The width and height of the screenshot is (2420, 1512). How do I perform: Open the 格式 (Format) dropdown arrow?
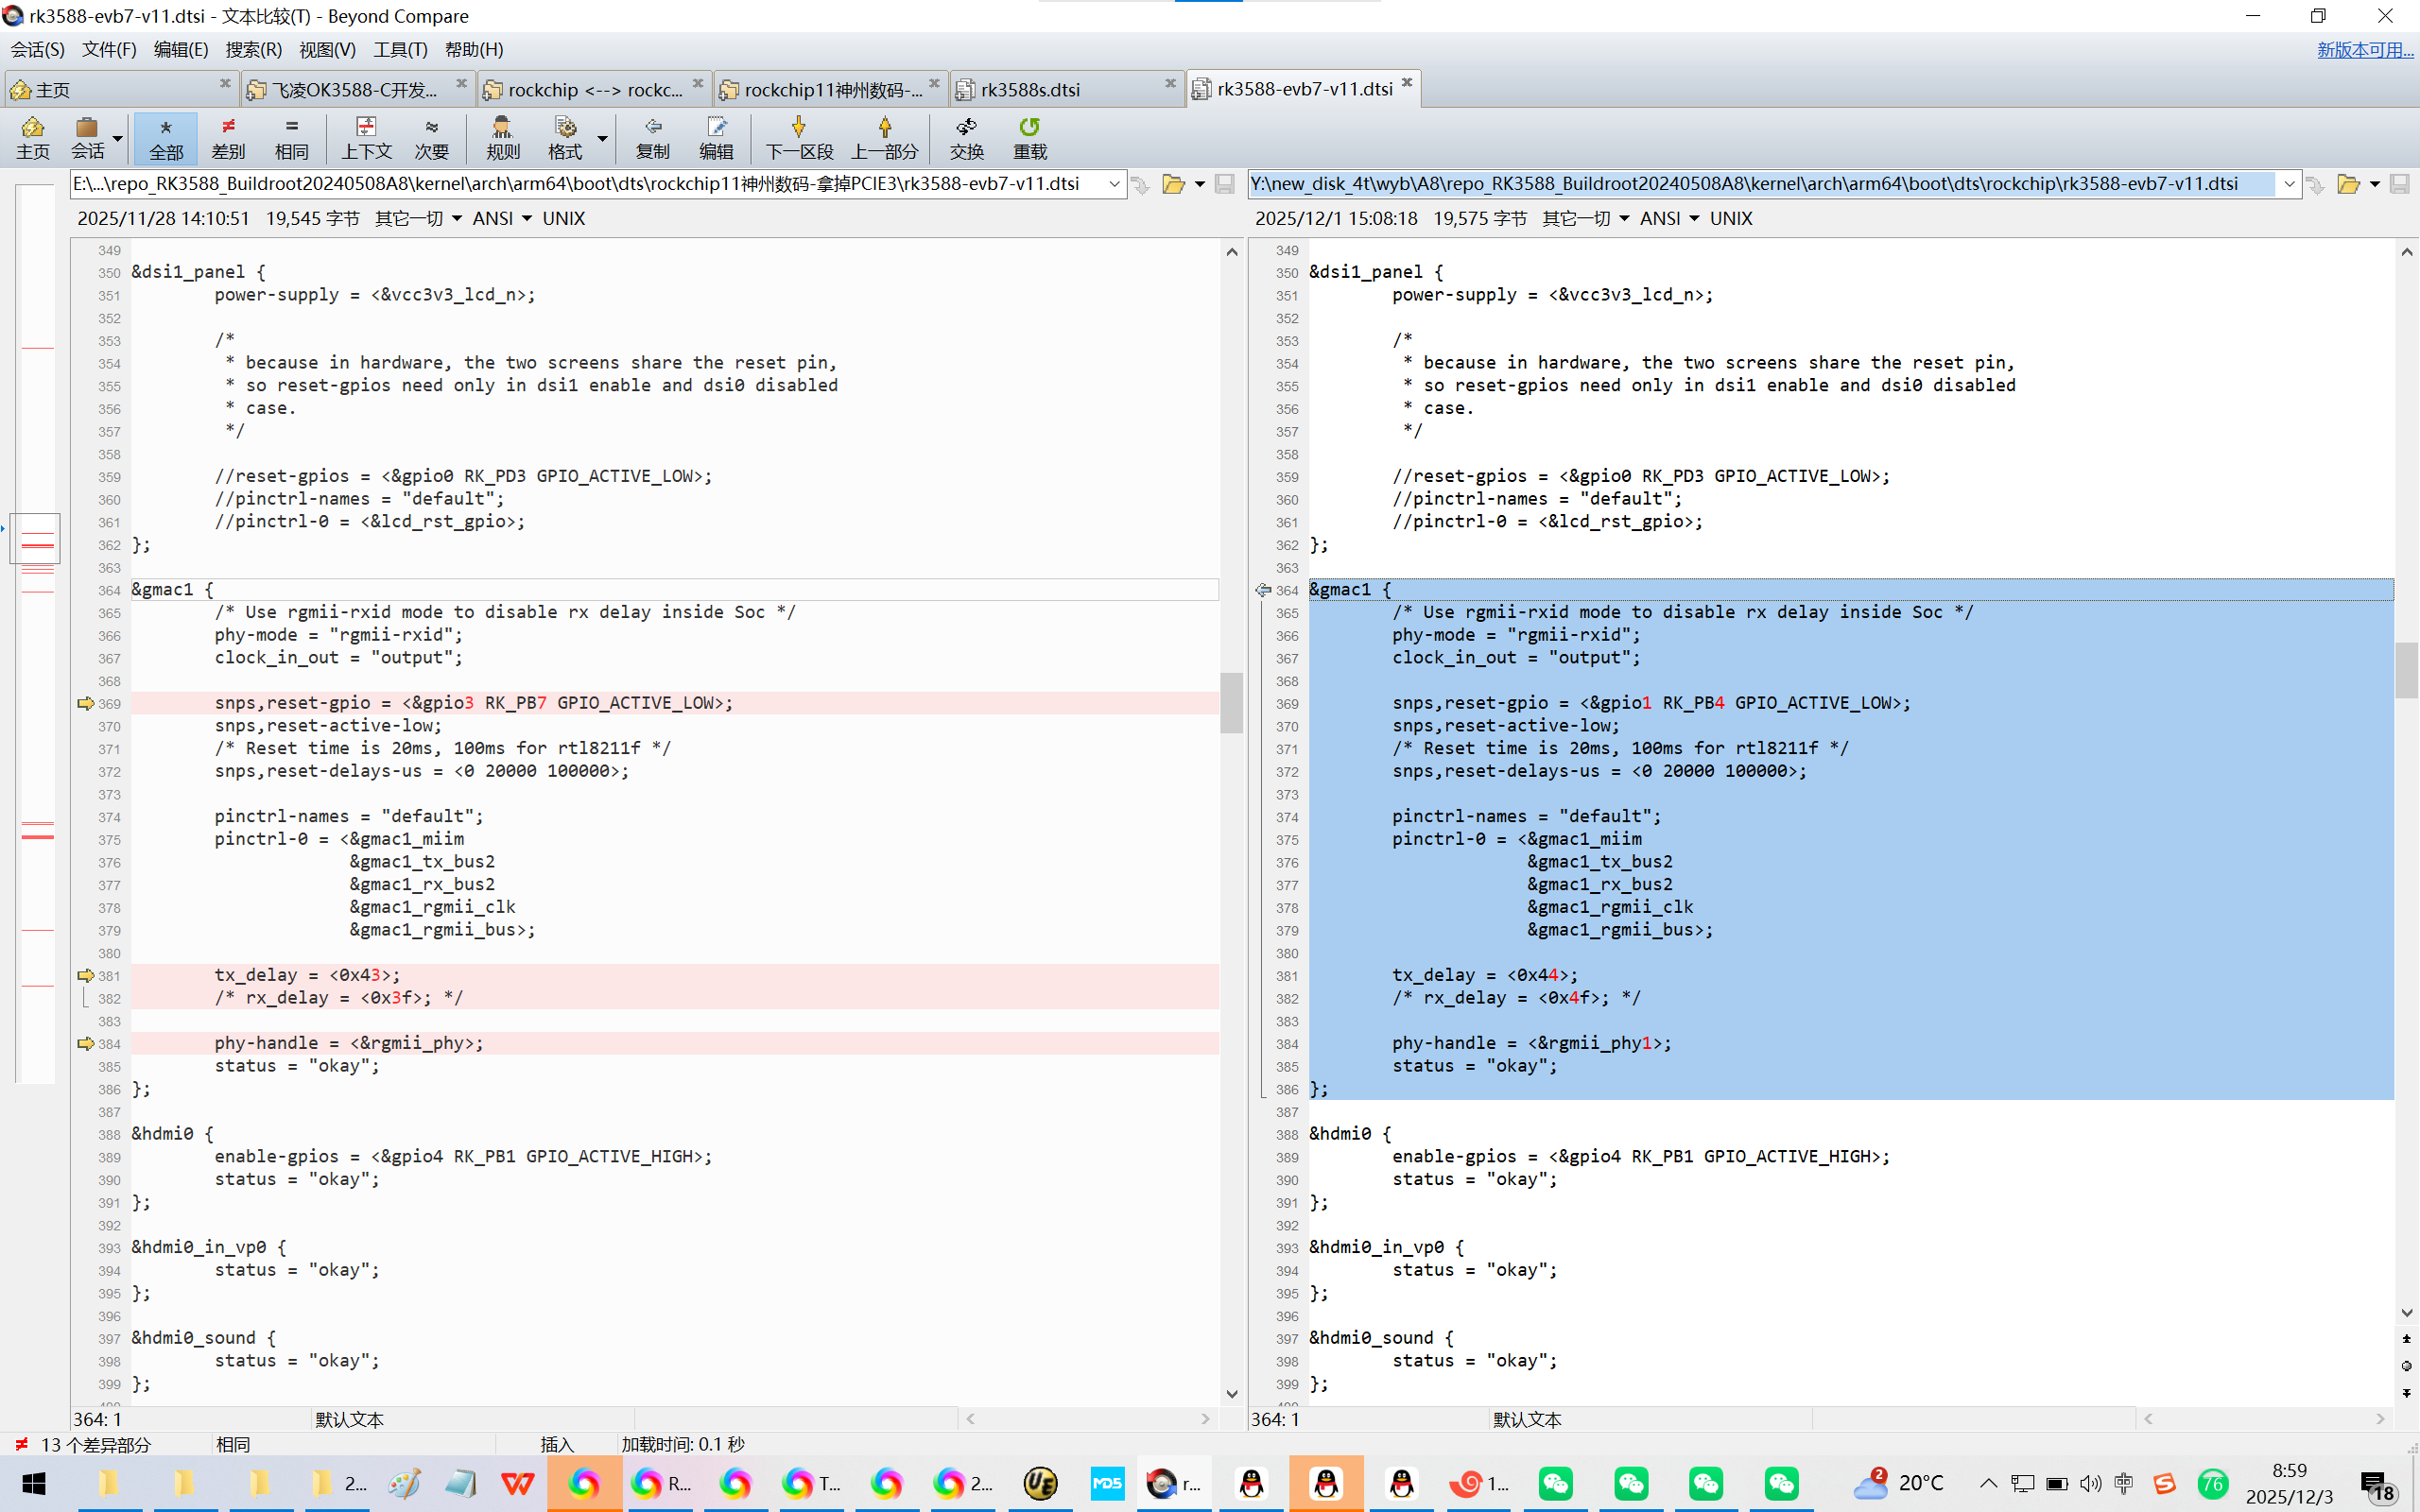tap(602, 138)
